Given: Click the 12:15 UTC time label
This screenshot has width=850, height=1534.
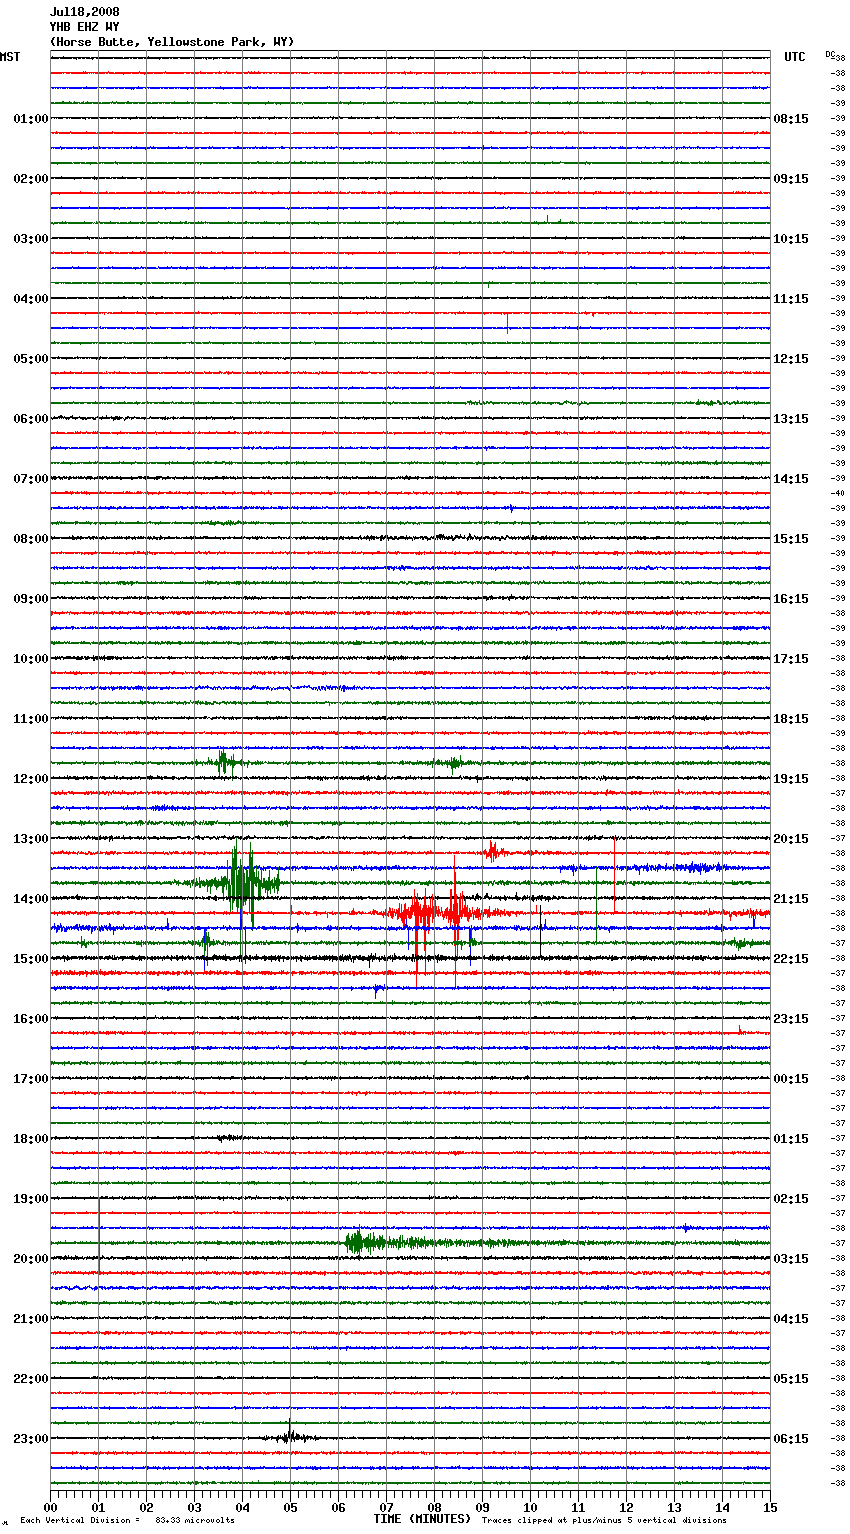Looking at the screenshot, I should [791, 359].
